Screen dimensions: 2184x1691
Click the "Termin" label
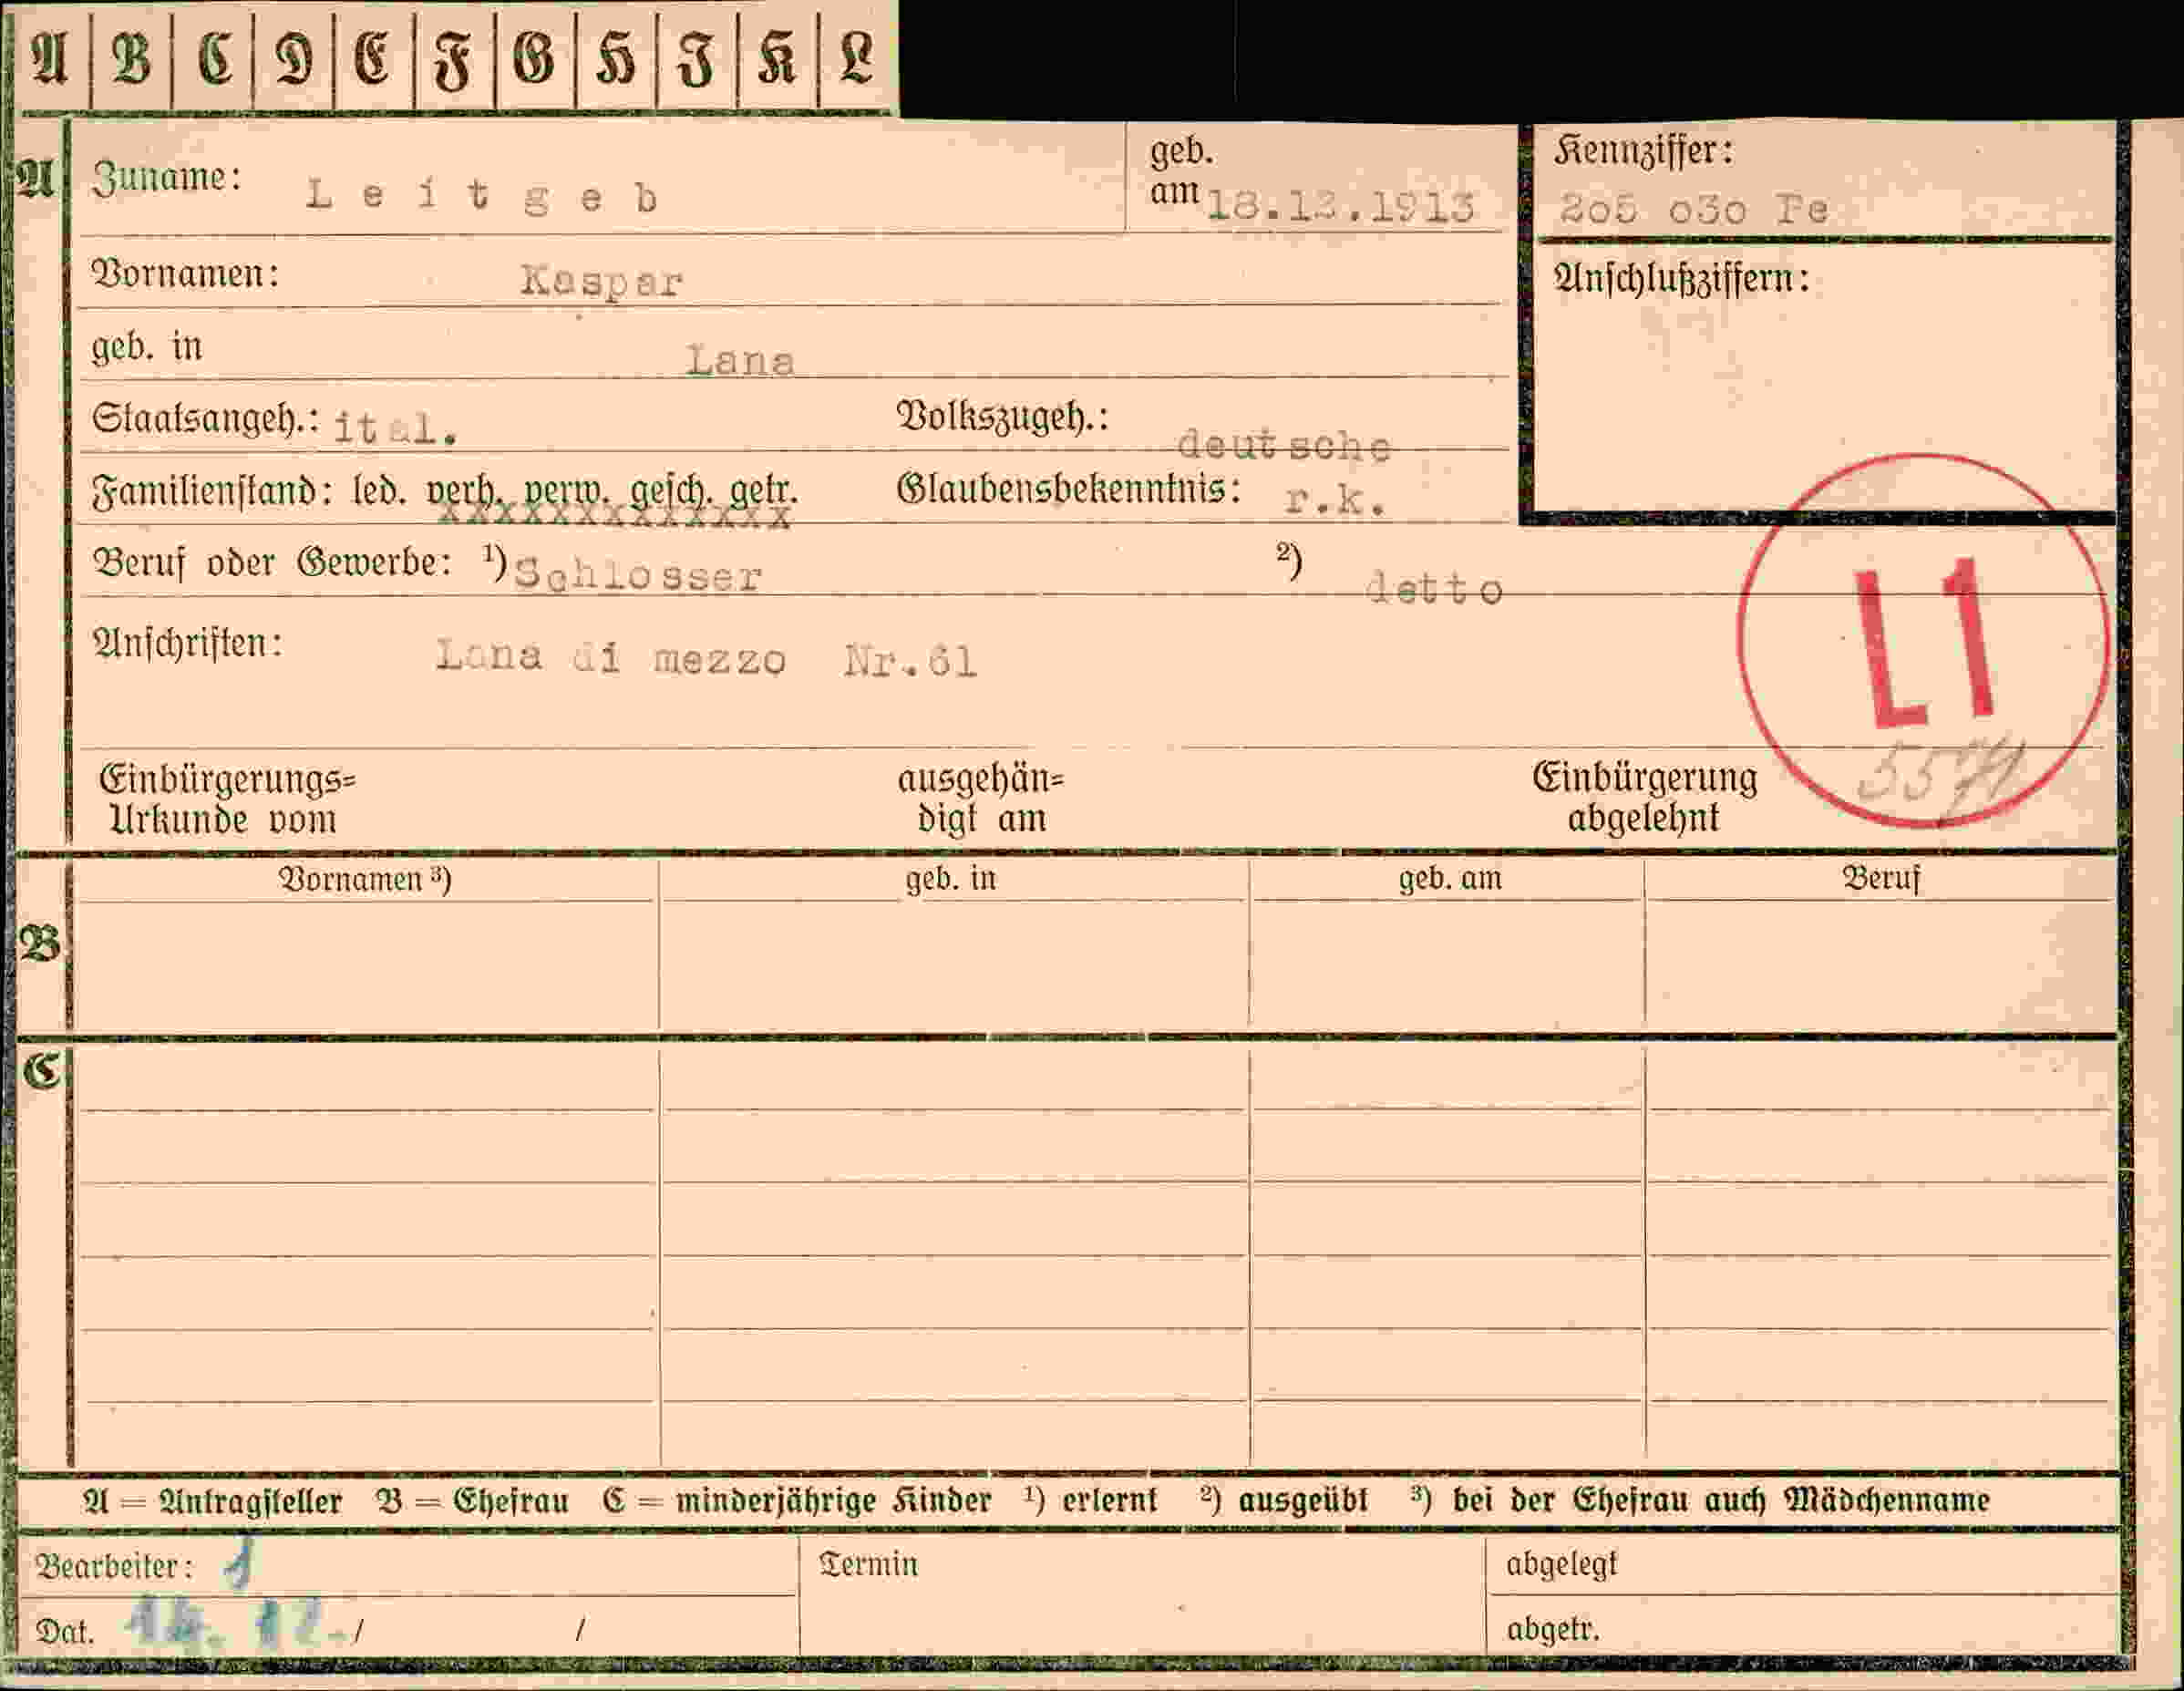point(868,1564)
